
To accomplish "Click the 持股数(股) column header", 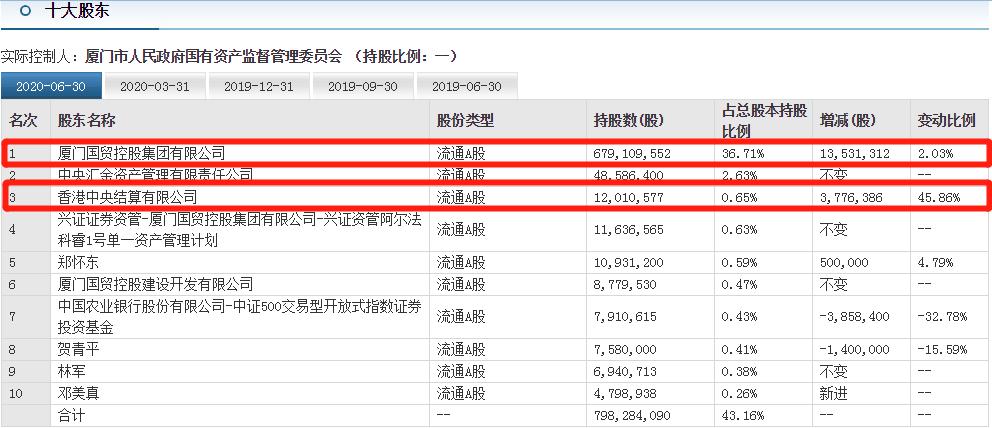I will click(x=629, y=121).
